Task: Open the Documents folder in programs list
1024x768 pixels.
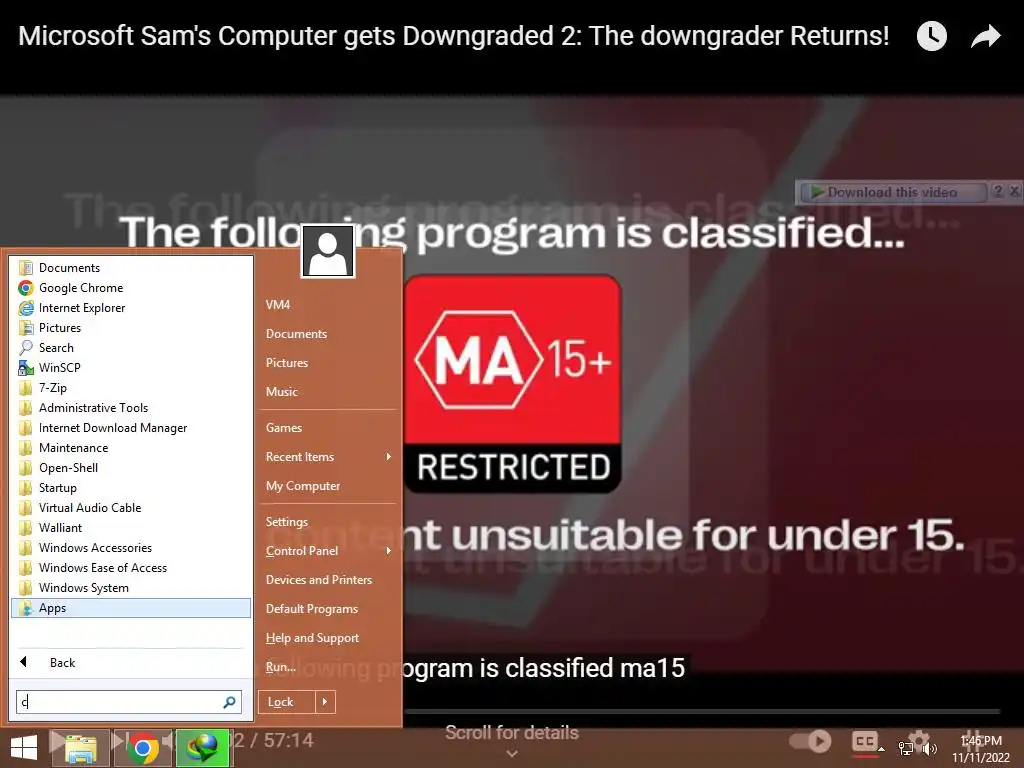Action: click(131, 268)
